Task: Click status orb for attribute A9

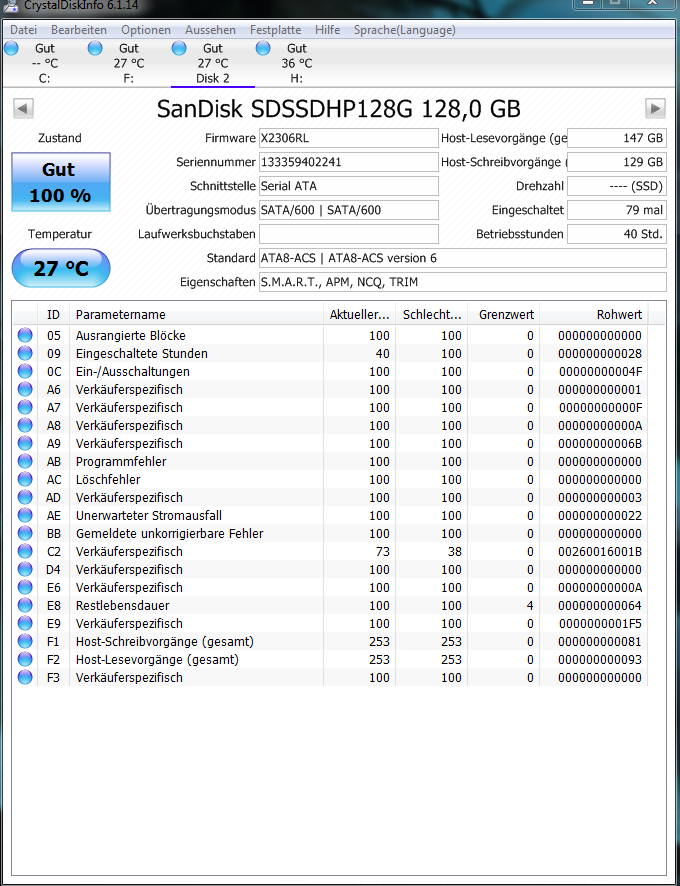Action: pyautogui.click(x=25, y=444)
